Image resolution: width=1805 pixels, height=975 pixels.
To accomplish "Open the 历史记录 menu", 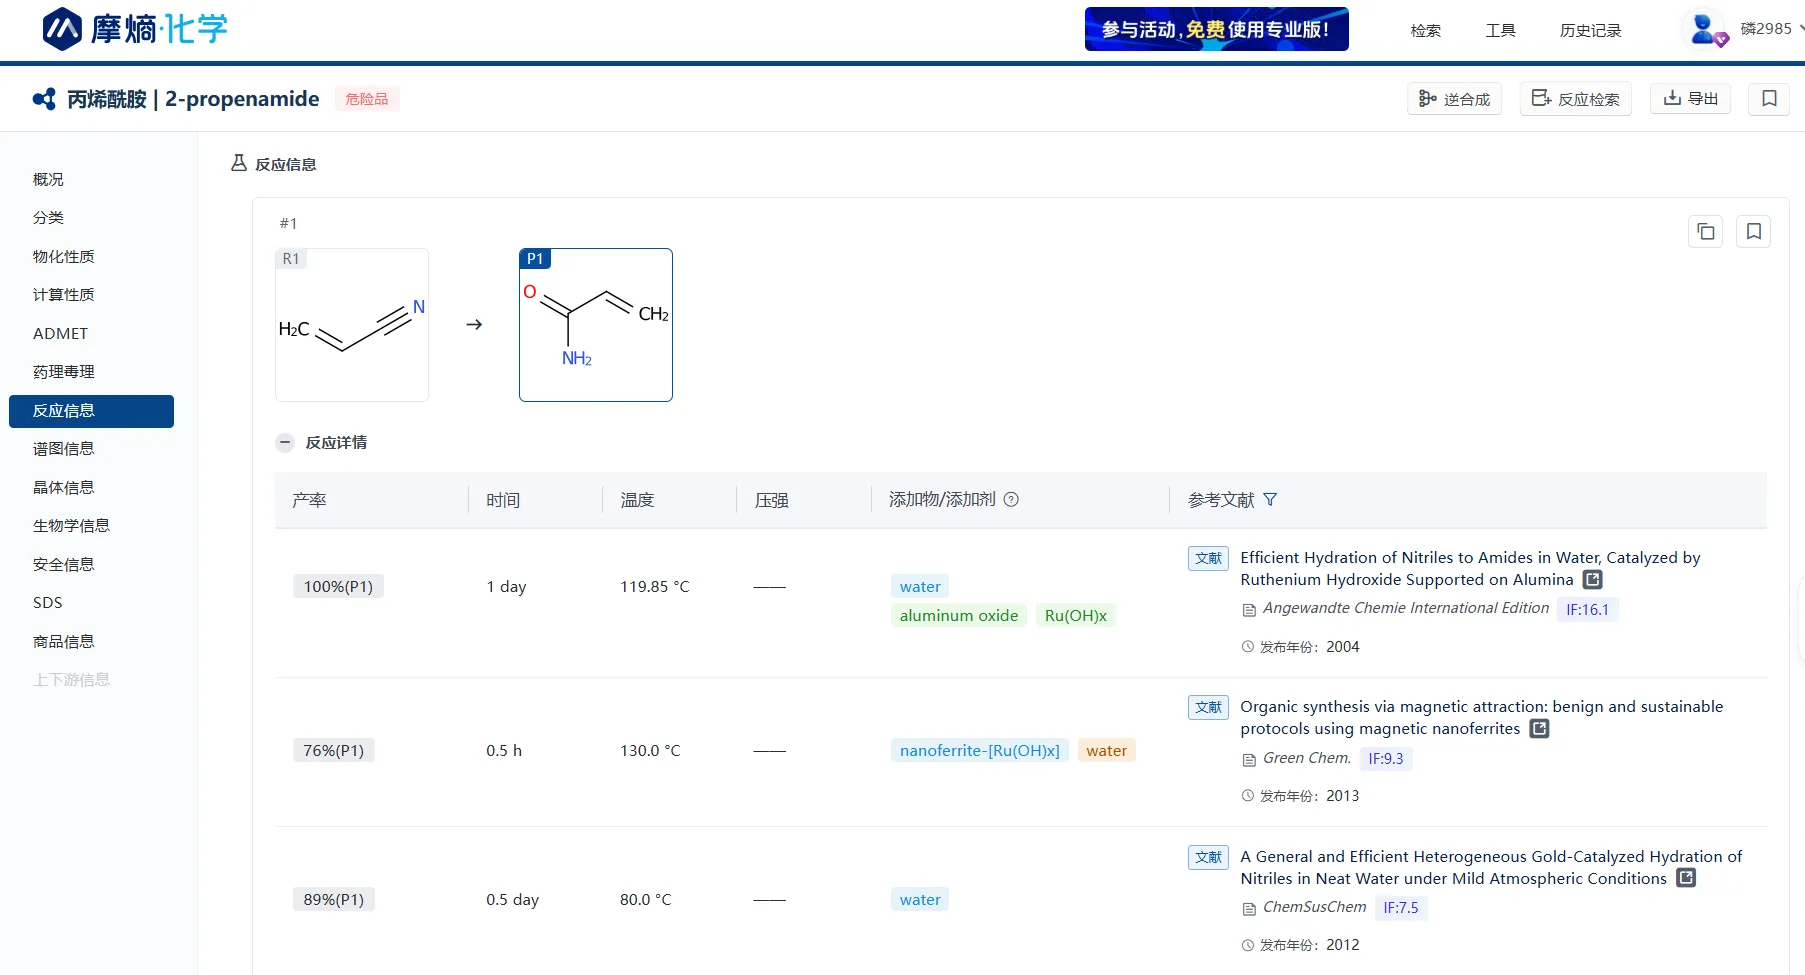I will click(1591, 30).
